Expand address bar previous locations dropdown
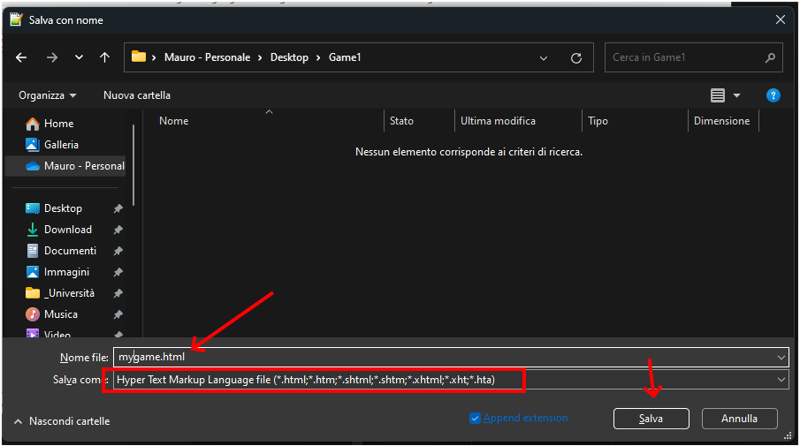The height and width of the screenshot is (446, 800). [x=543, y=58]
